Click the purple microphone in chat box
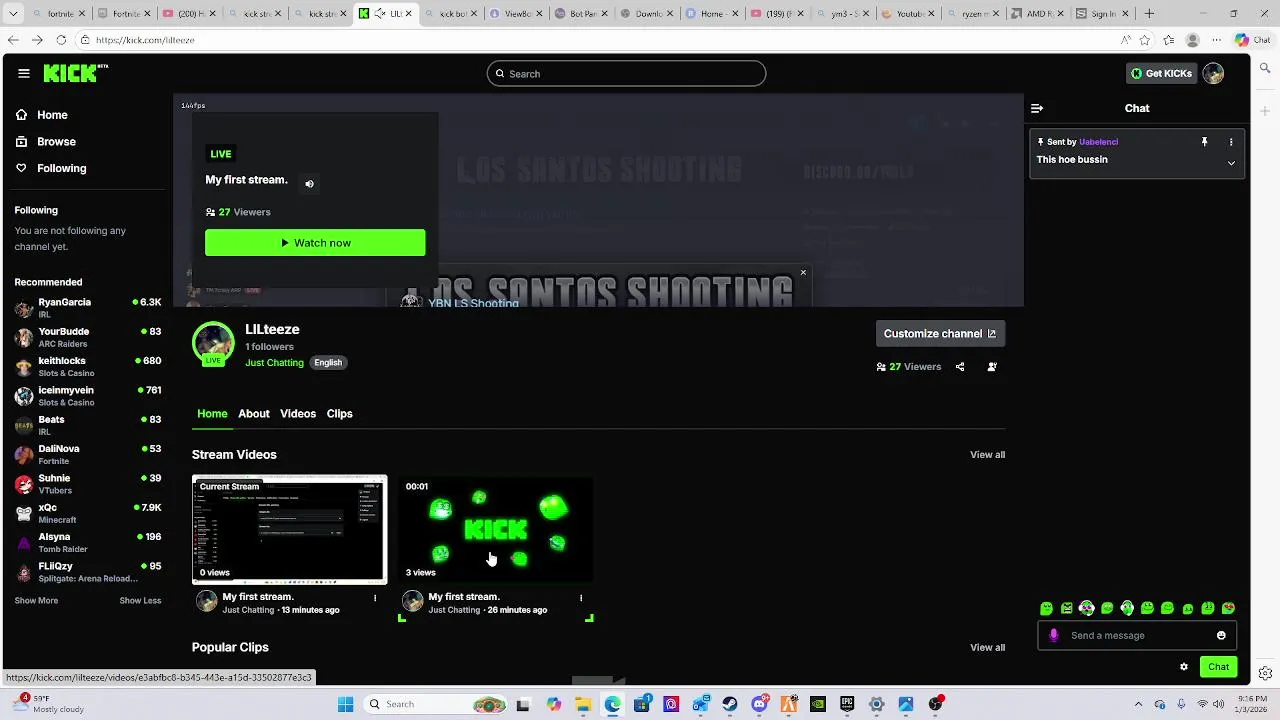Screen dimensions: 1280x720 point(1054,635)
